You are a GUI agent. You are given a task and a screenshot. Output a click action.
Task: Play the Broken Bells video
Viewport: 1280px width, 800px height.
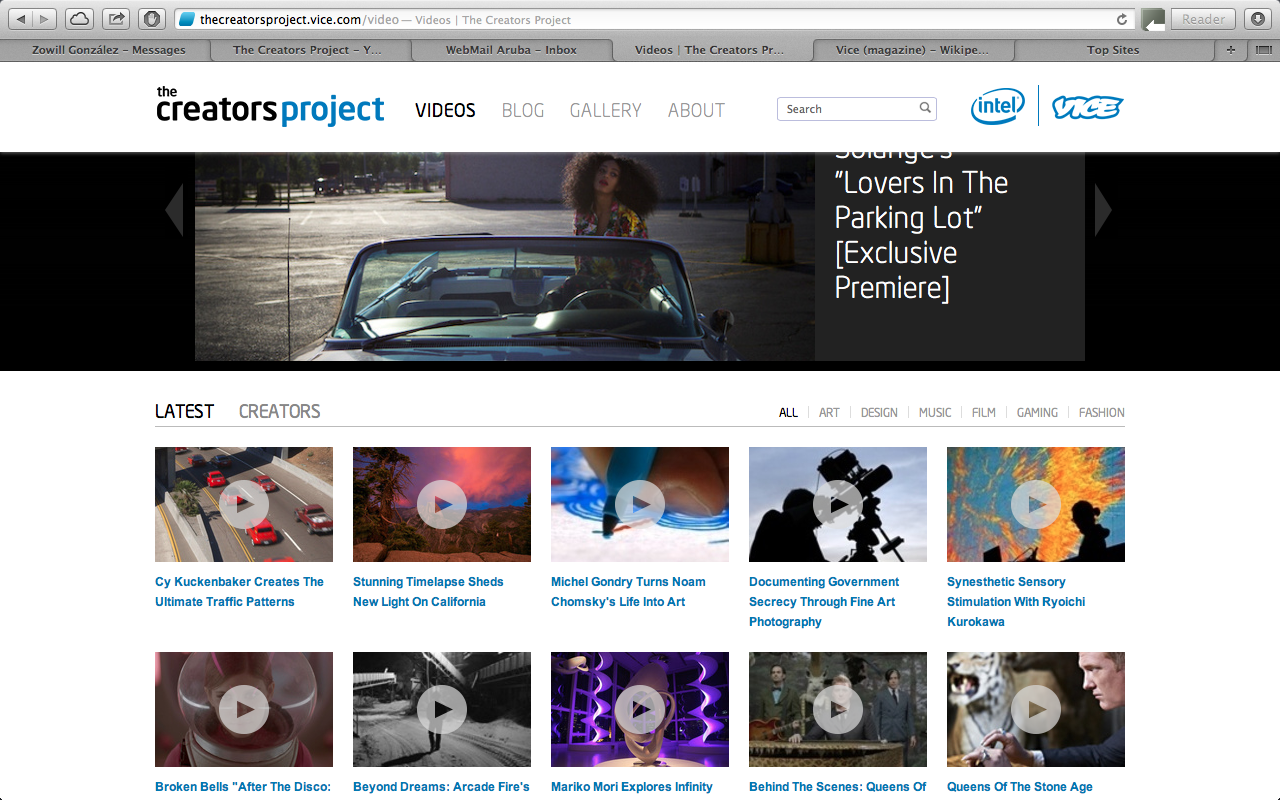coord(244,709)
